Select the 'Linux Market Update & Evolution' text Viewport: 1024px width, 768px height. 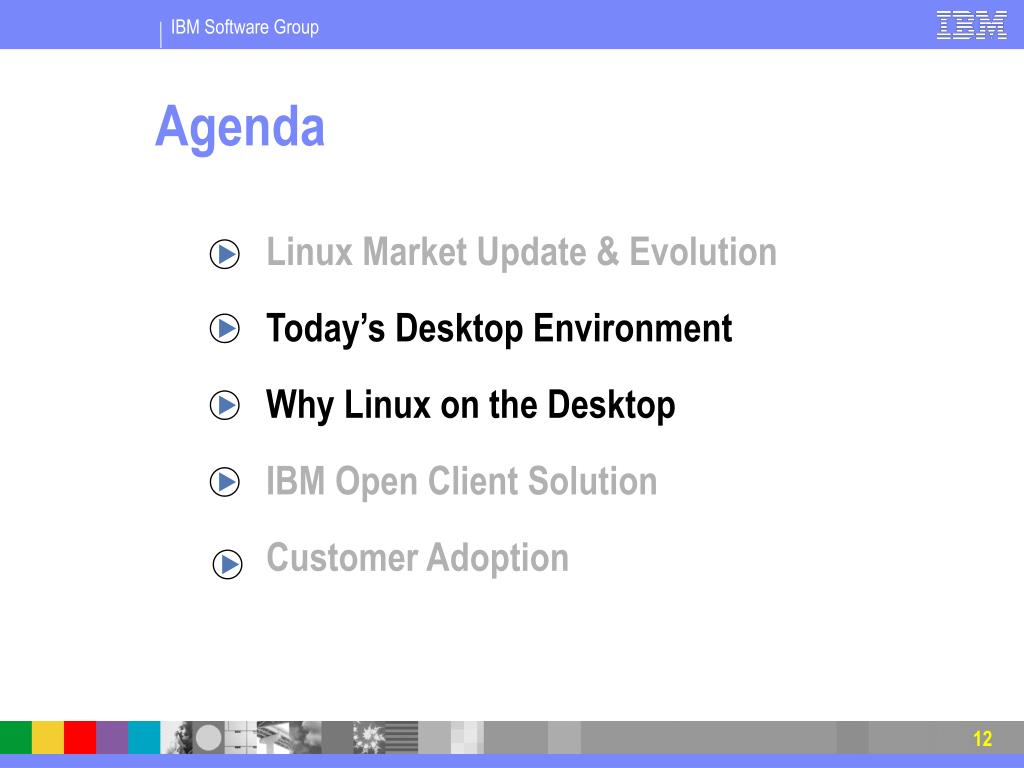pos(521,253)
